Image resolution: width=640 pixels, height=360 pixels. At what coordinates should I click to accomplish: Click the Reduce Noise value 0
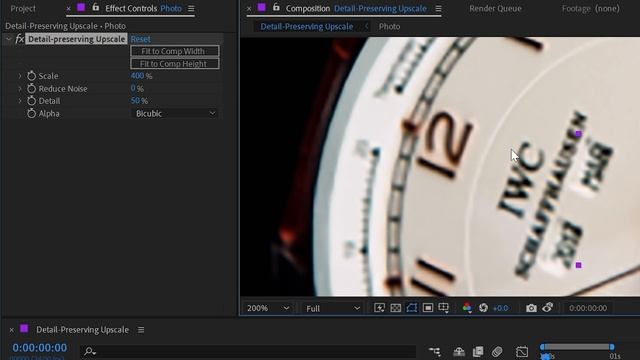coord(133,88)
